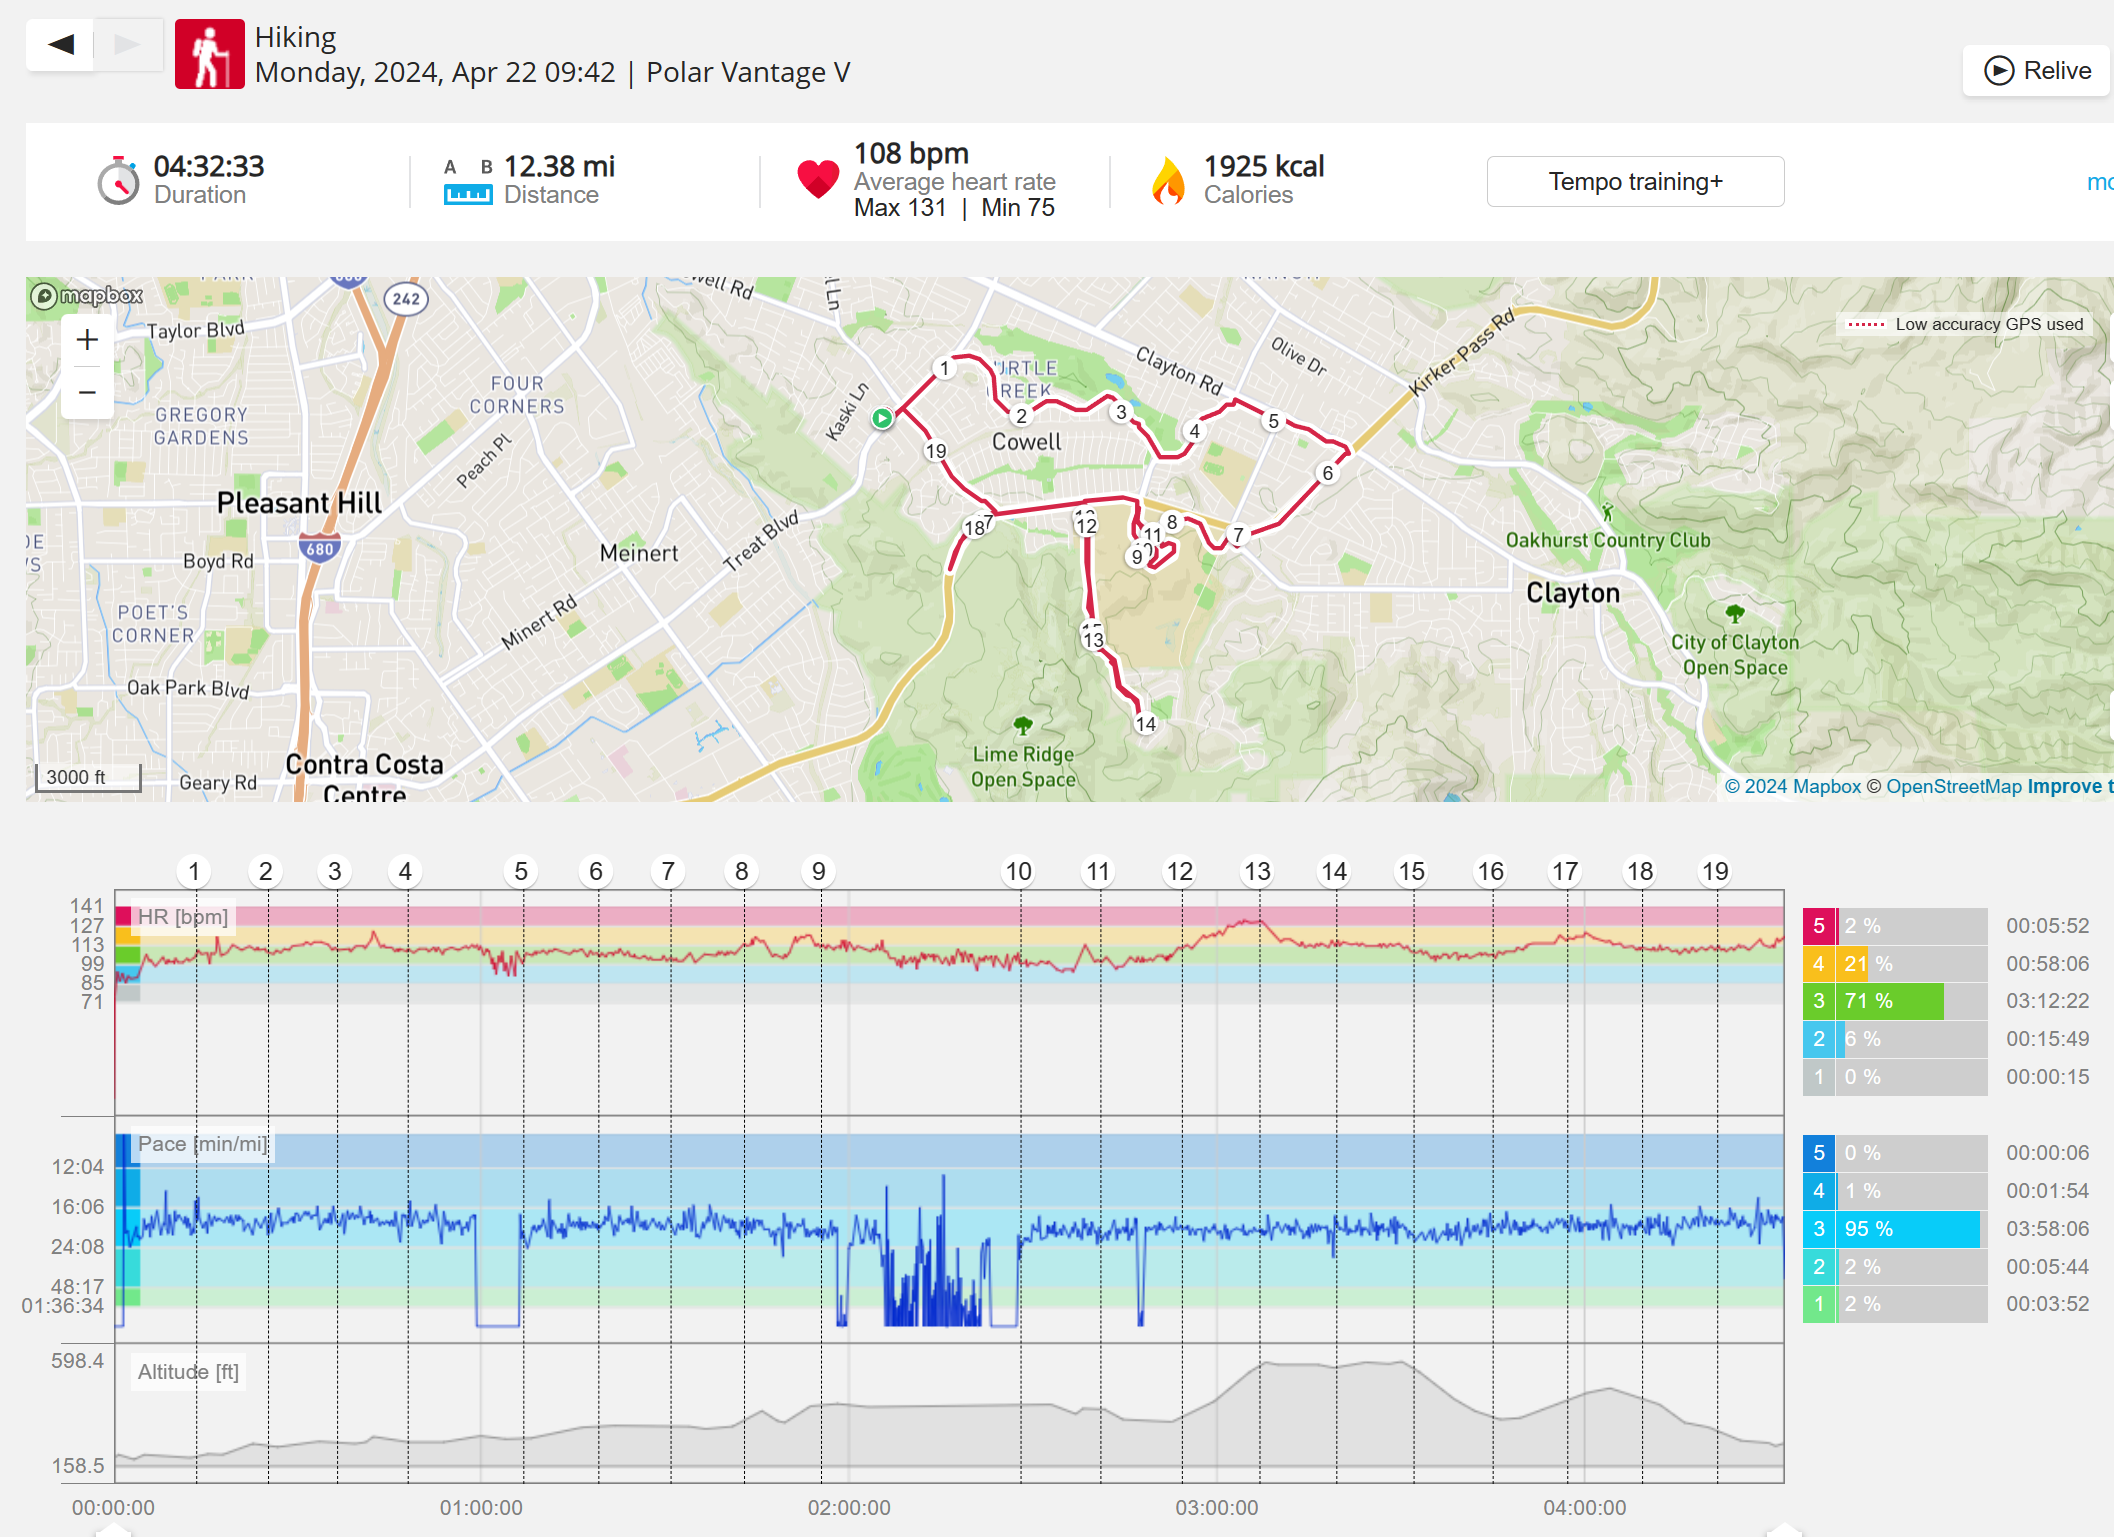
Task: Click the stopwatch duration icon
Action: pos(119,181)
